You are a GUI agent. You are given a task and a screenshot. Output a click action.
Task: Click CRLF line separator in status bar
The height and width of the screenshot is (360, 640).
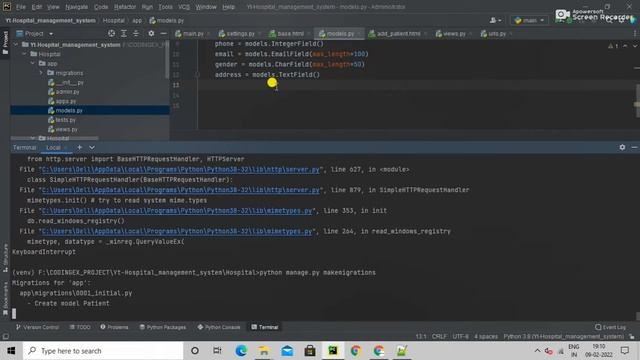point(439,336)
